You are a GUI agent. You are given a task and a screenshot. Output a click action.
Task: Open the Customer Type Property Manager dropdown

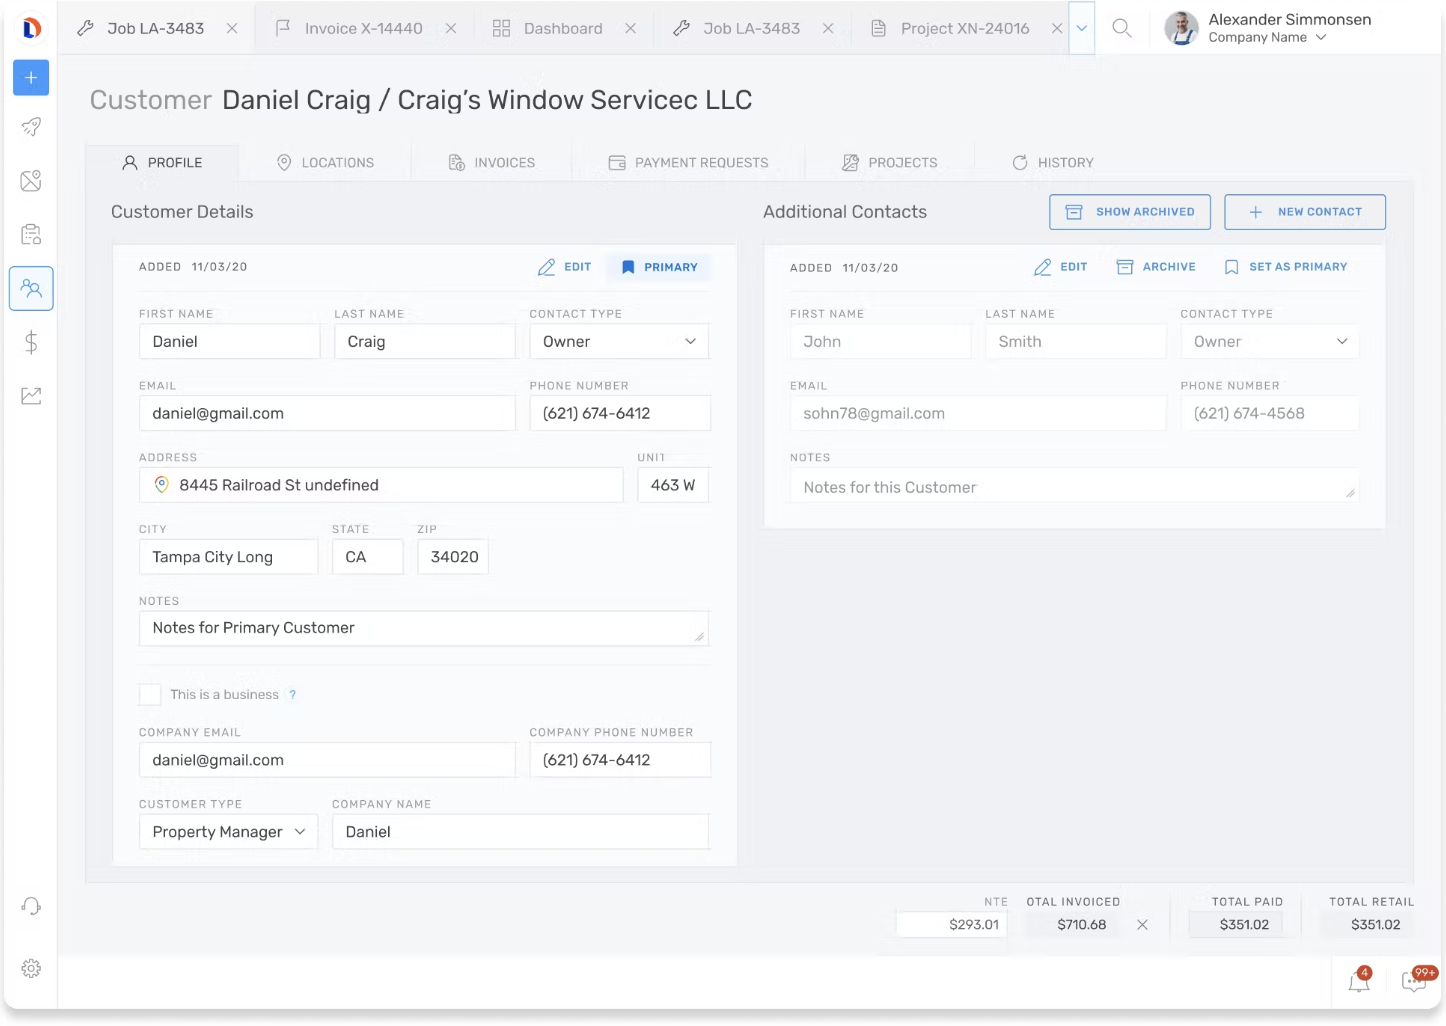click(228, 832)
